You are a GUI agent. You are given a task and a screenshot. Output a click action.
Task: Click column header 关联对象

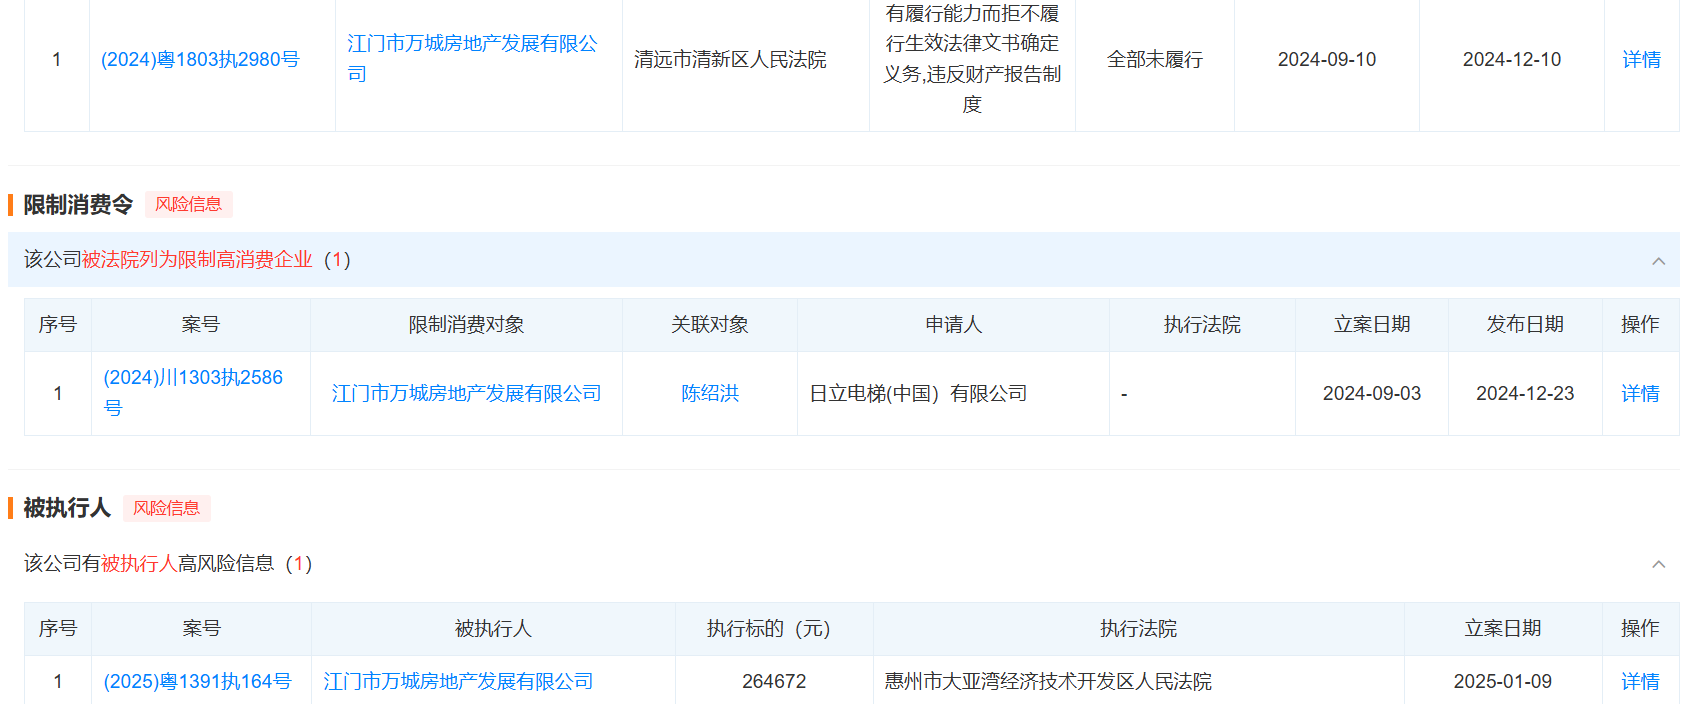(710, 325)
